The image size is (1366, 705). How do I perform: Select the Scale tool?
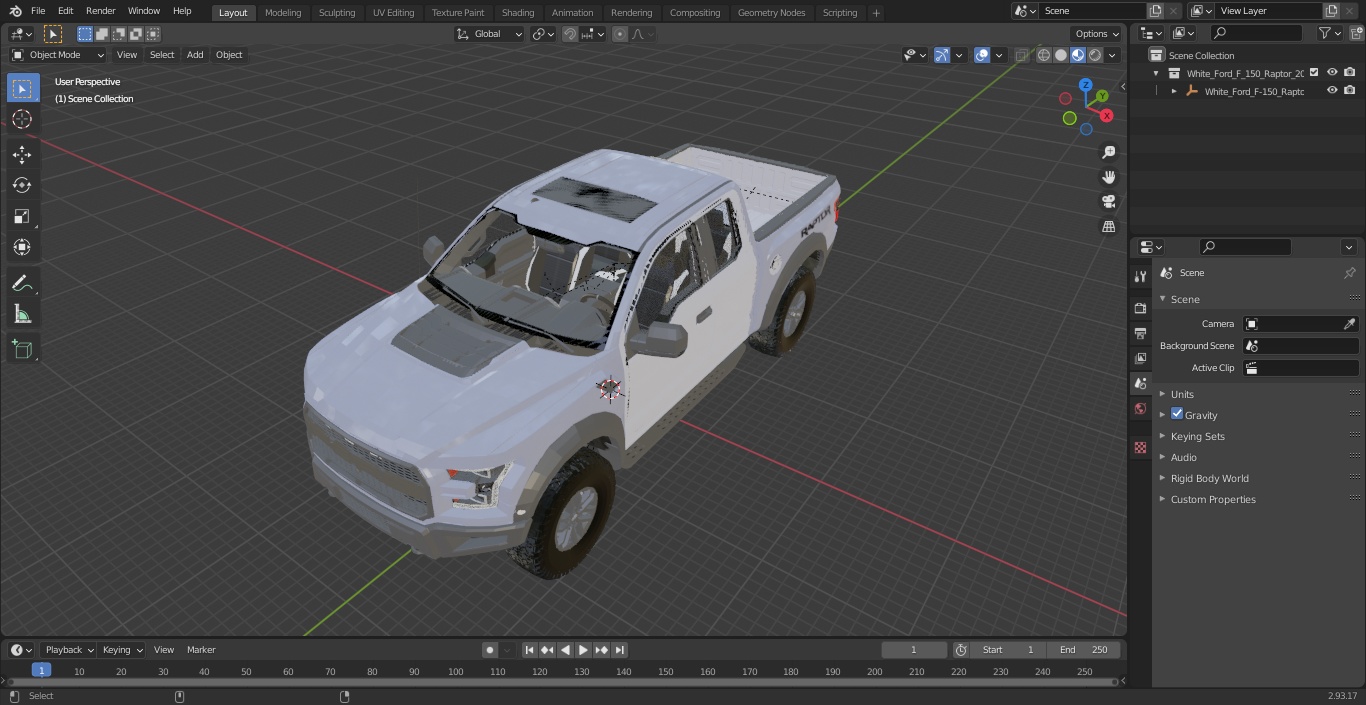click(22, 217)
